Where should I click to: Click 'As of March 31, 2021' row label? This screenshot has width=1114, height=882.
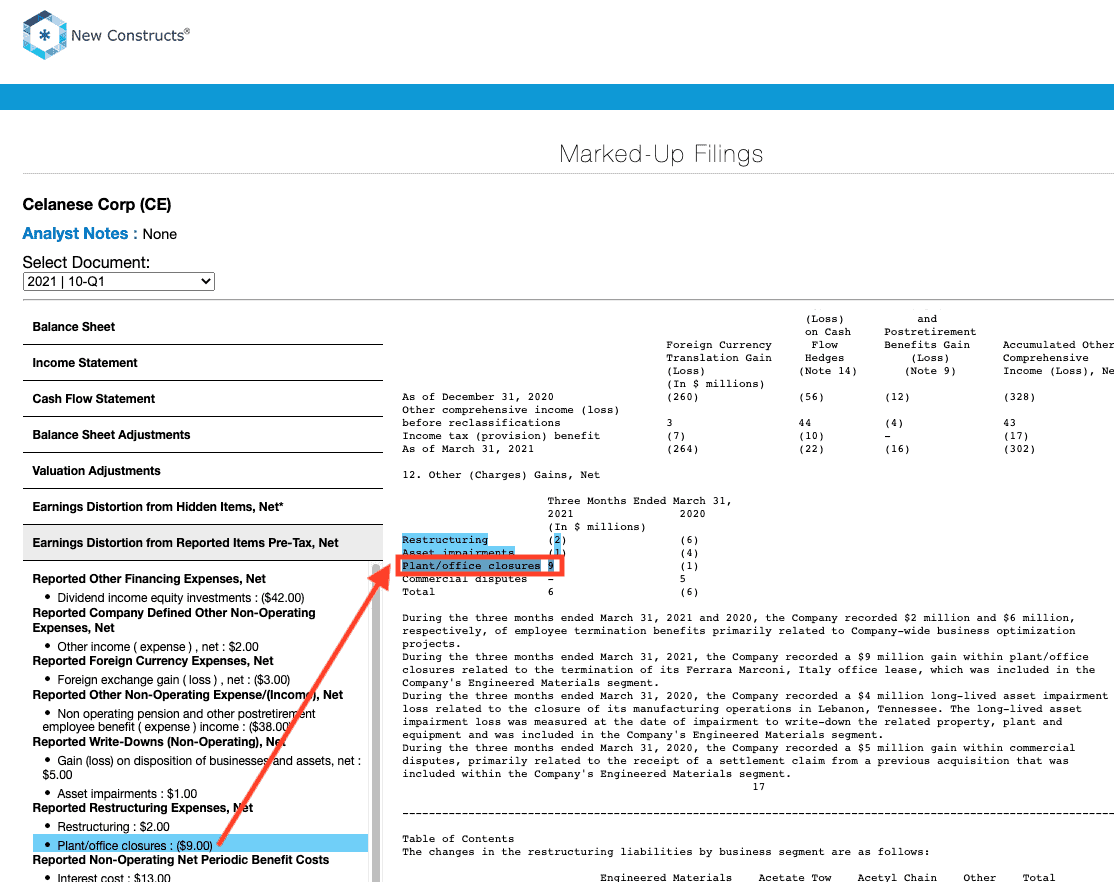click(x=468, y=449)
